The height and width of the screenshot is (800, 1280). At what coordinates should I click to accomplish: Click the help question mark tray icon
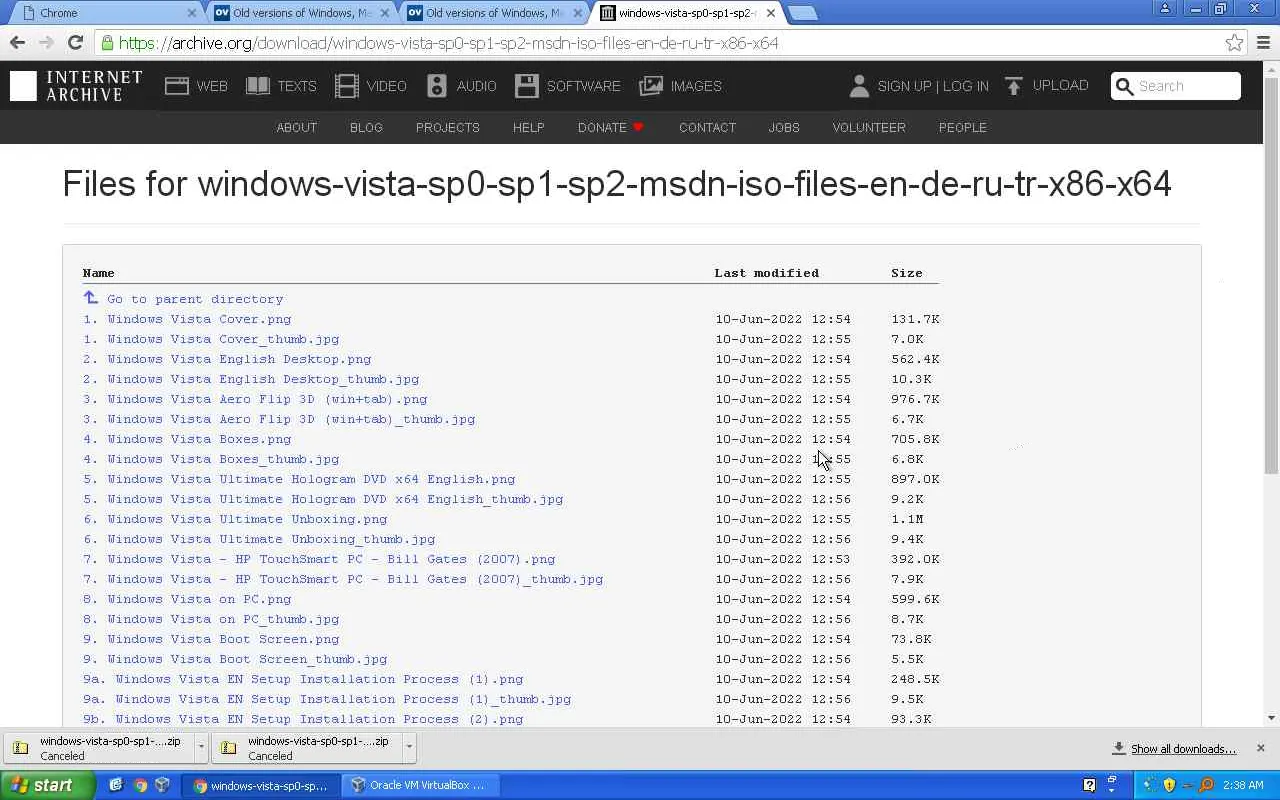click(1090, 785)
